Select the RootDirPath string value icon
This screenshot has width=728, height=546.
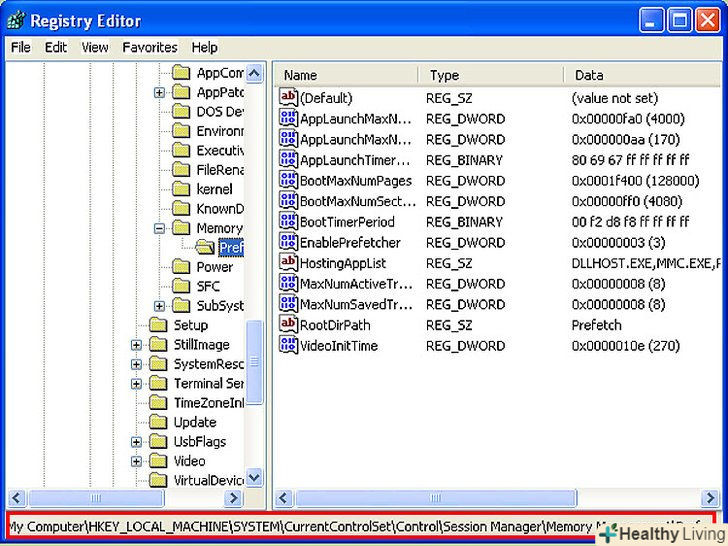pyautogui.click(x=288, y=324)
